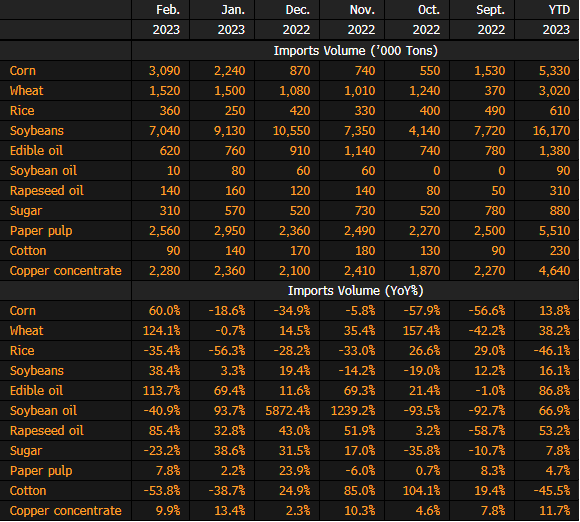The width and height of the screenshot is (580, 522).
Task: Select the Copper concentrate label in tons table
Action: [x=65, y=270]
